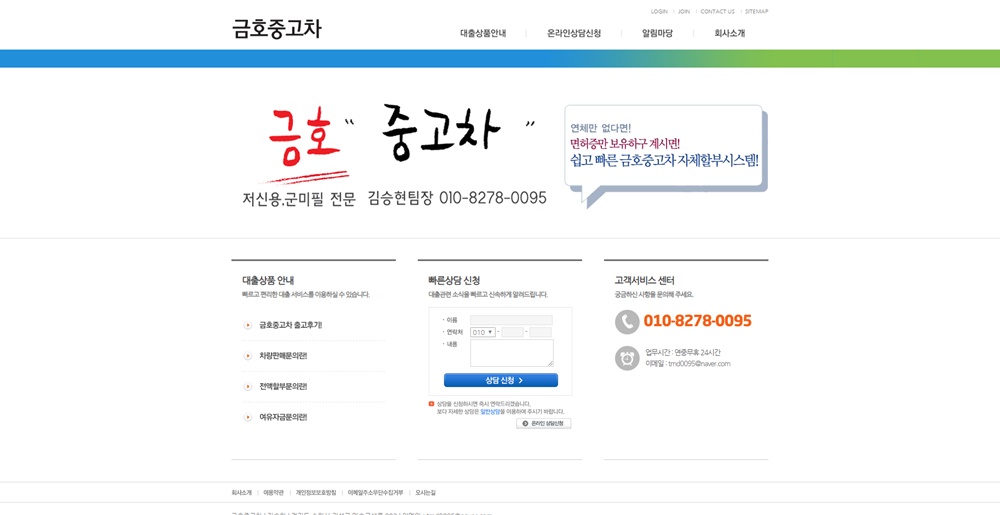
Task: Open the footer 이메일주소무단수집거부 link
Action: pos(376,493)
